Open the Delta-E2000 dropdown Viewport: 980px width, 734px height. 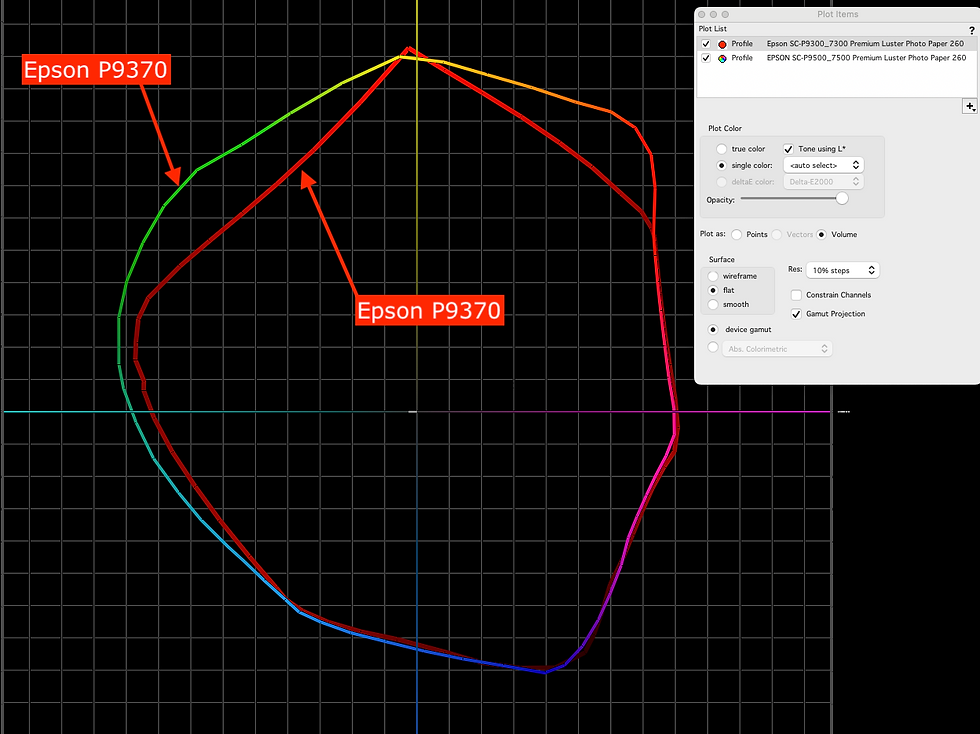pyautogui.click(x=824, y=182)
